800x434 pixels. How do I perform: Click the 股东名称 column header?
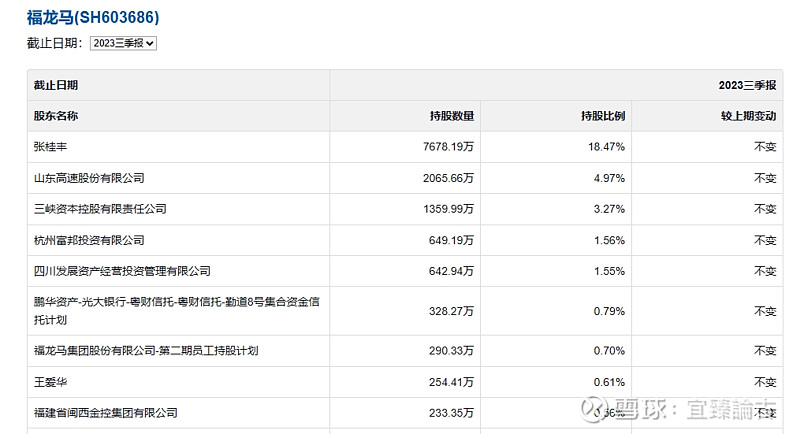pyautogui.click(x=56, y=115)
